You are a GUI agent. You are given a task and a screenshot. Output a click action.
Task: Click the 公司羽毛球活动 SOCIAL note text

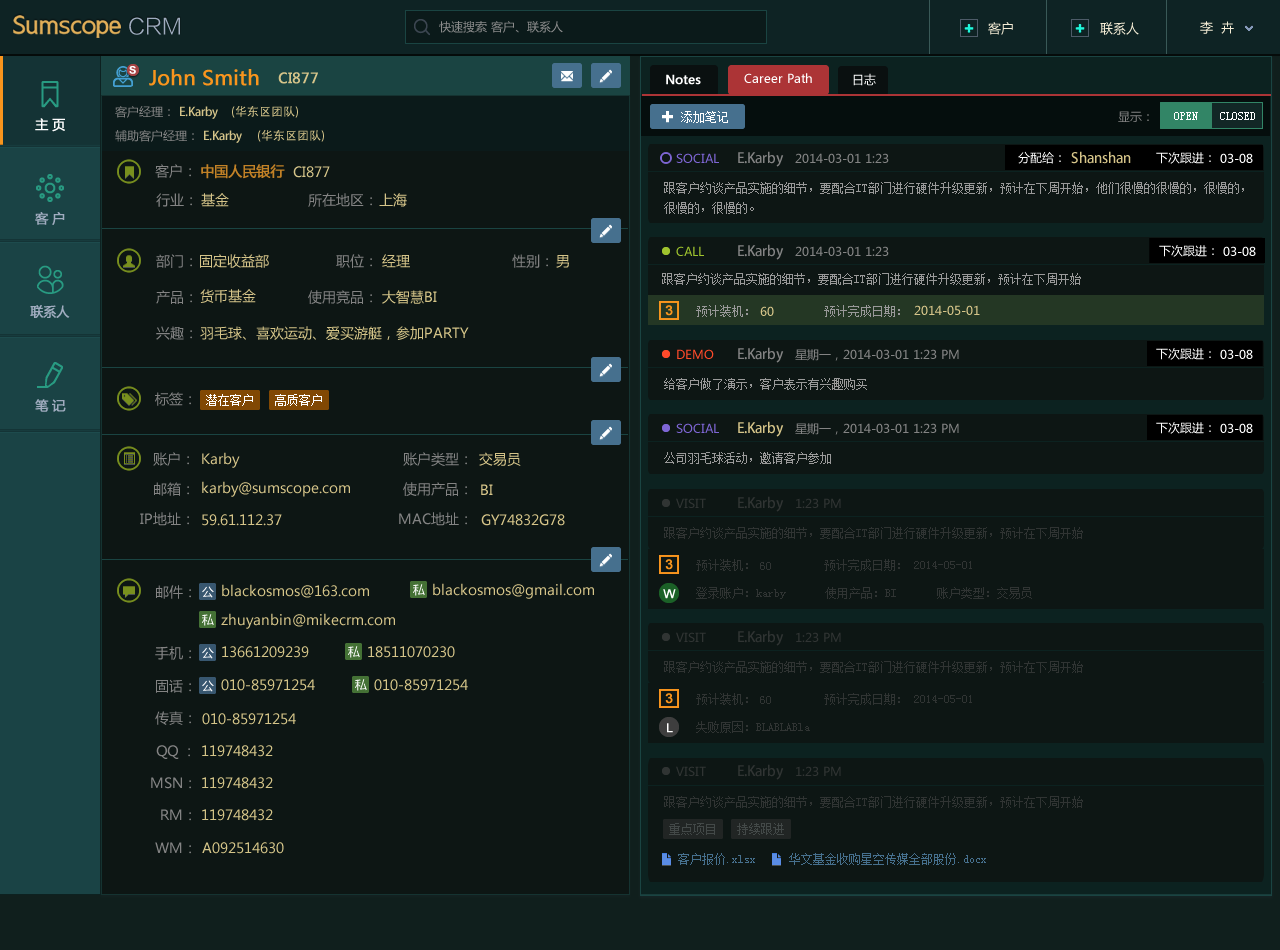(x=748, y=458)
